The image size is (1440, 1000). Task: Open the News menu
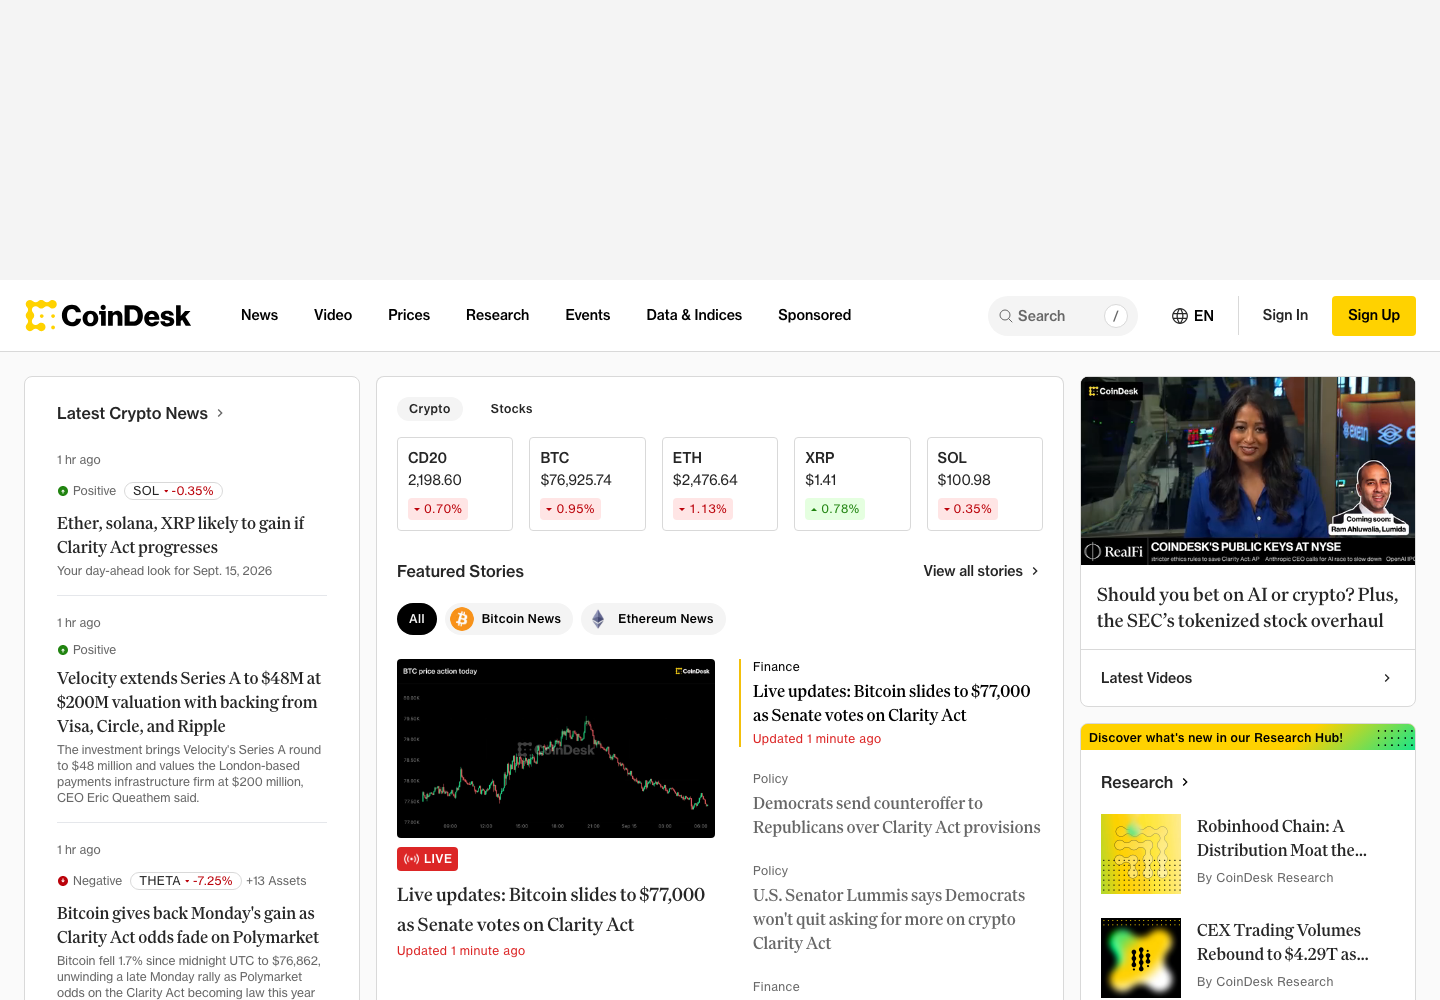click(x=259, y=315)
